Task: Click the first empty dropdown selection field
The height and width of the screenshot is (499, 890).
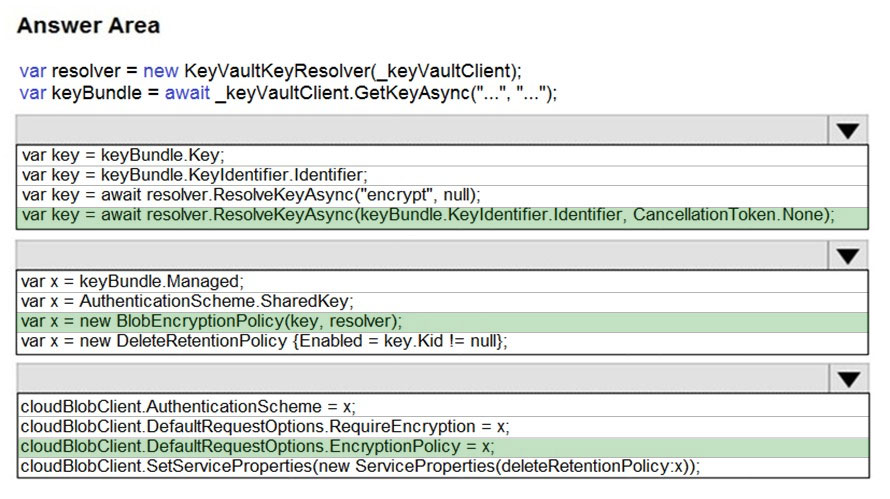Action: click(422, 130)
